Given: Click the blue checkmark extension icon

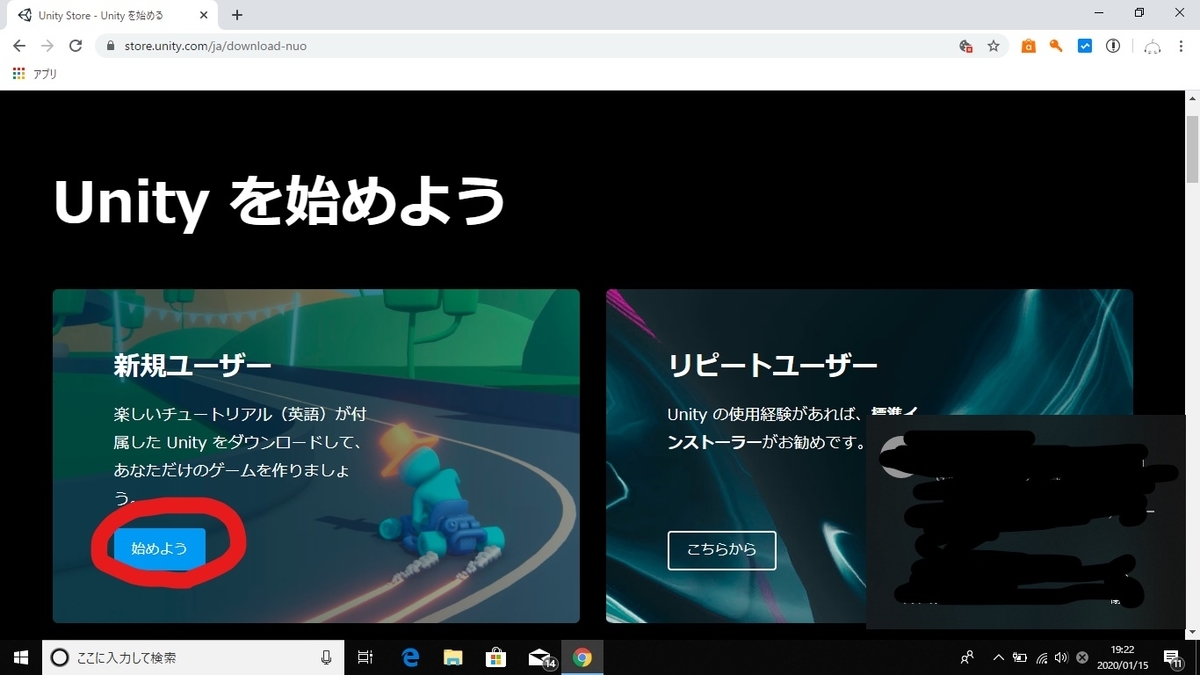Looking at the screenshot, I should pyautogui.click(x=1084, y=46).
